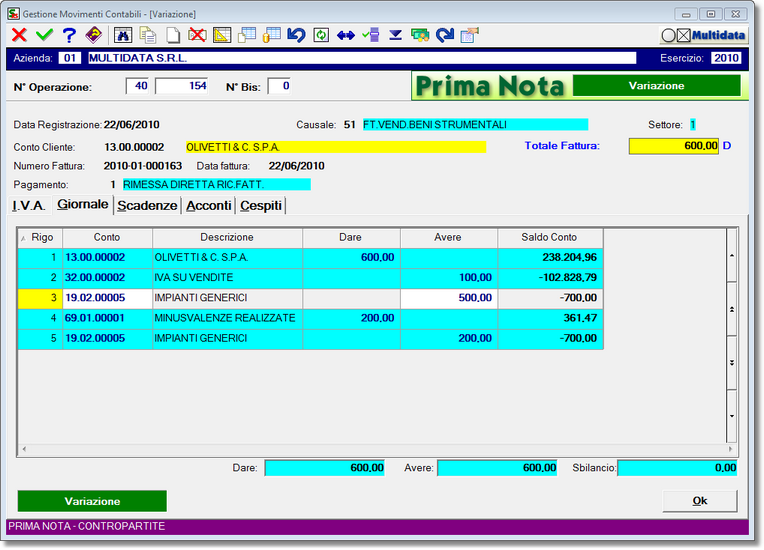Click the green refresh icon
764x550 pixels.
[321, 35]
